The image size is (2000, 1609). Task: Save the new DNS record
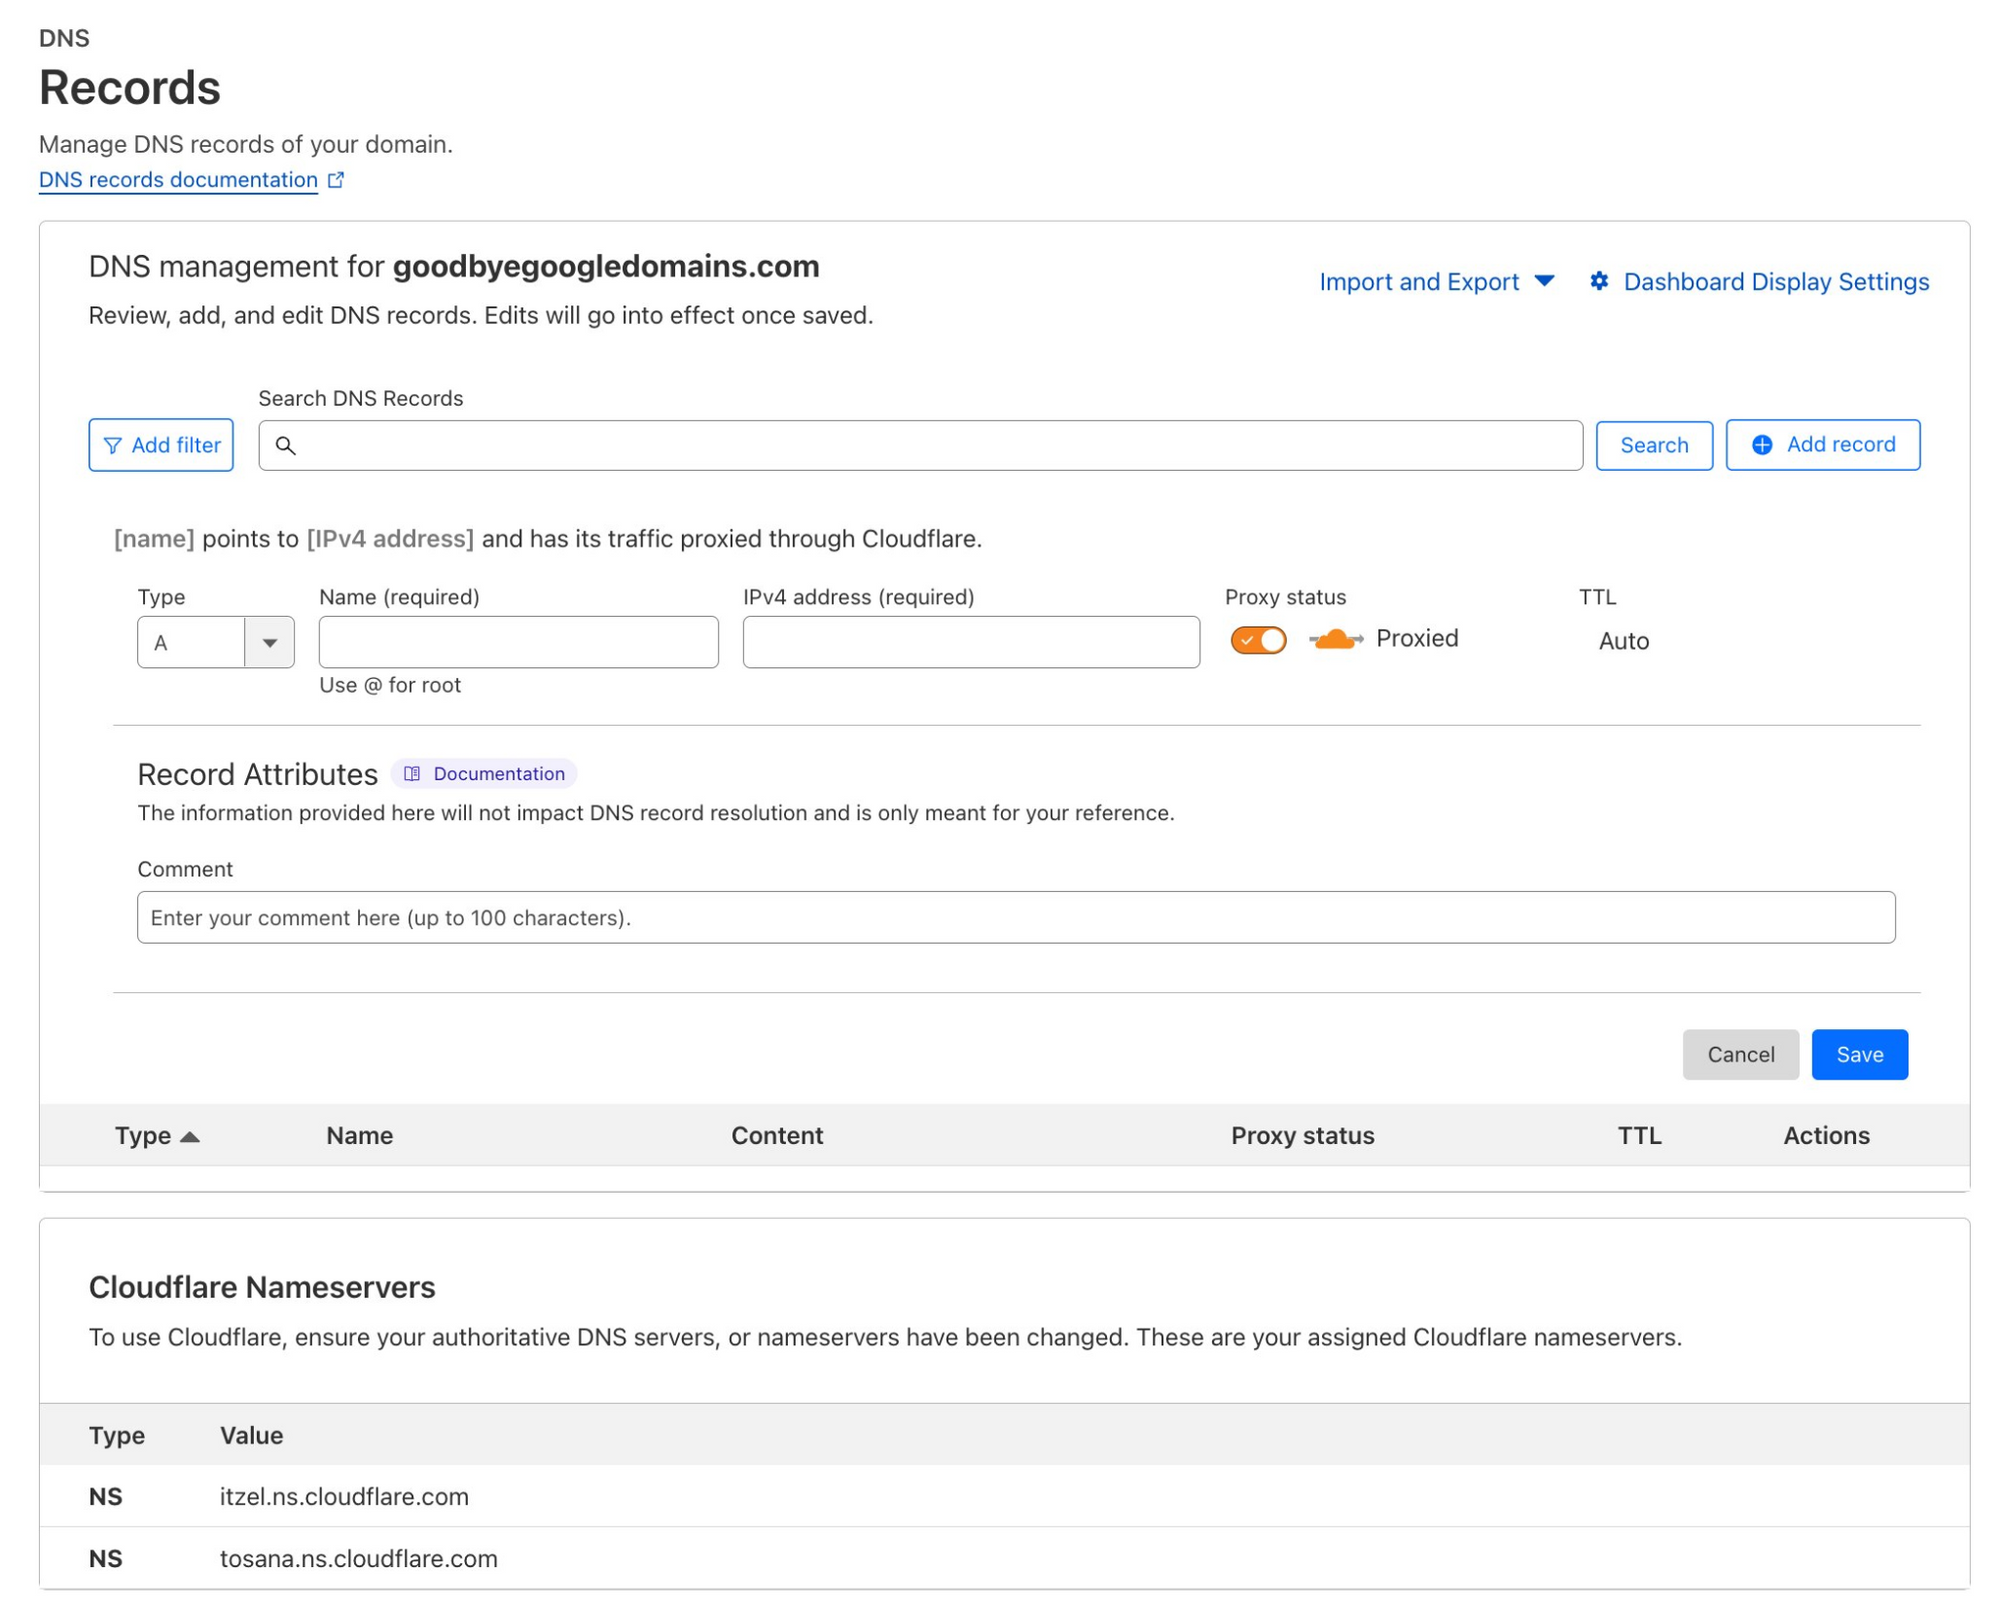tap(1859, 1054)
